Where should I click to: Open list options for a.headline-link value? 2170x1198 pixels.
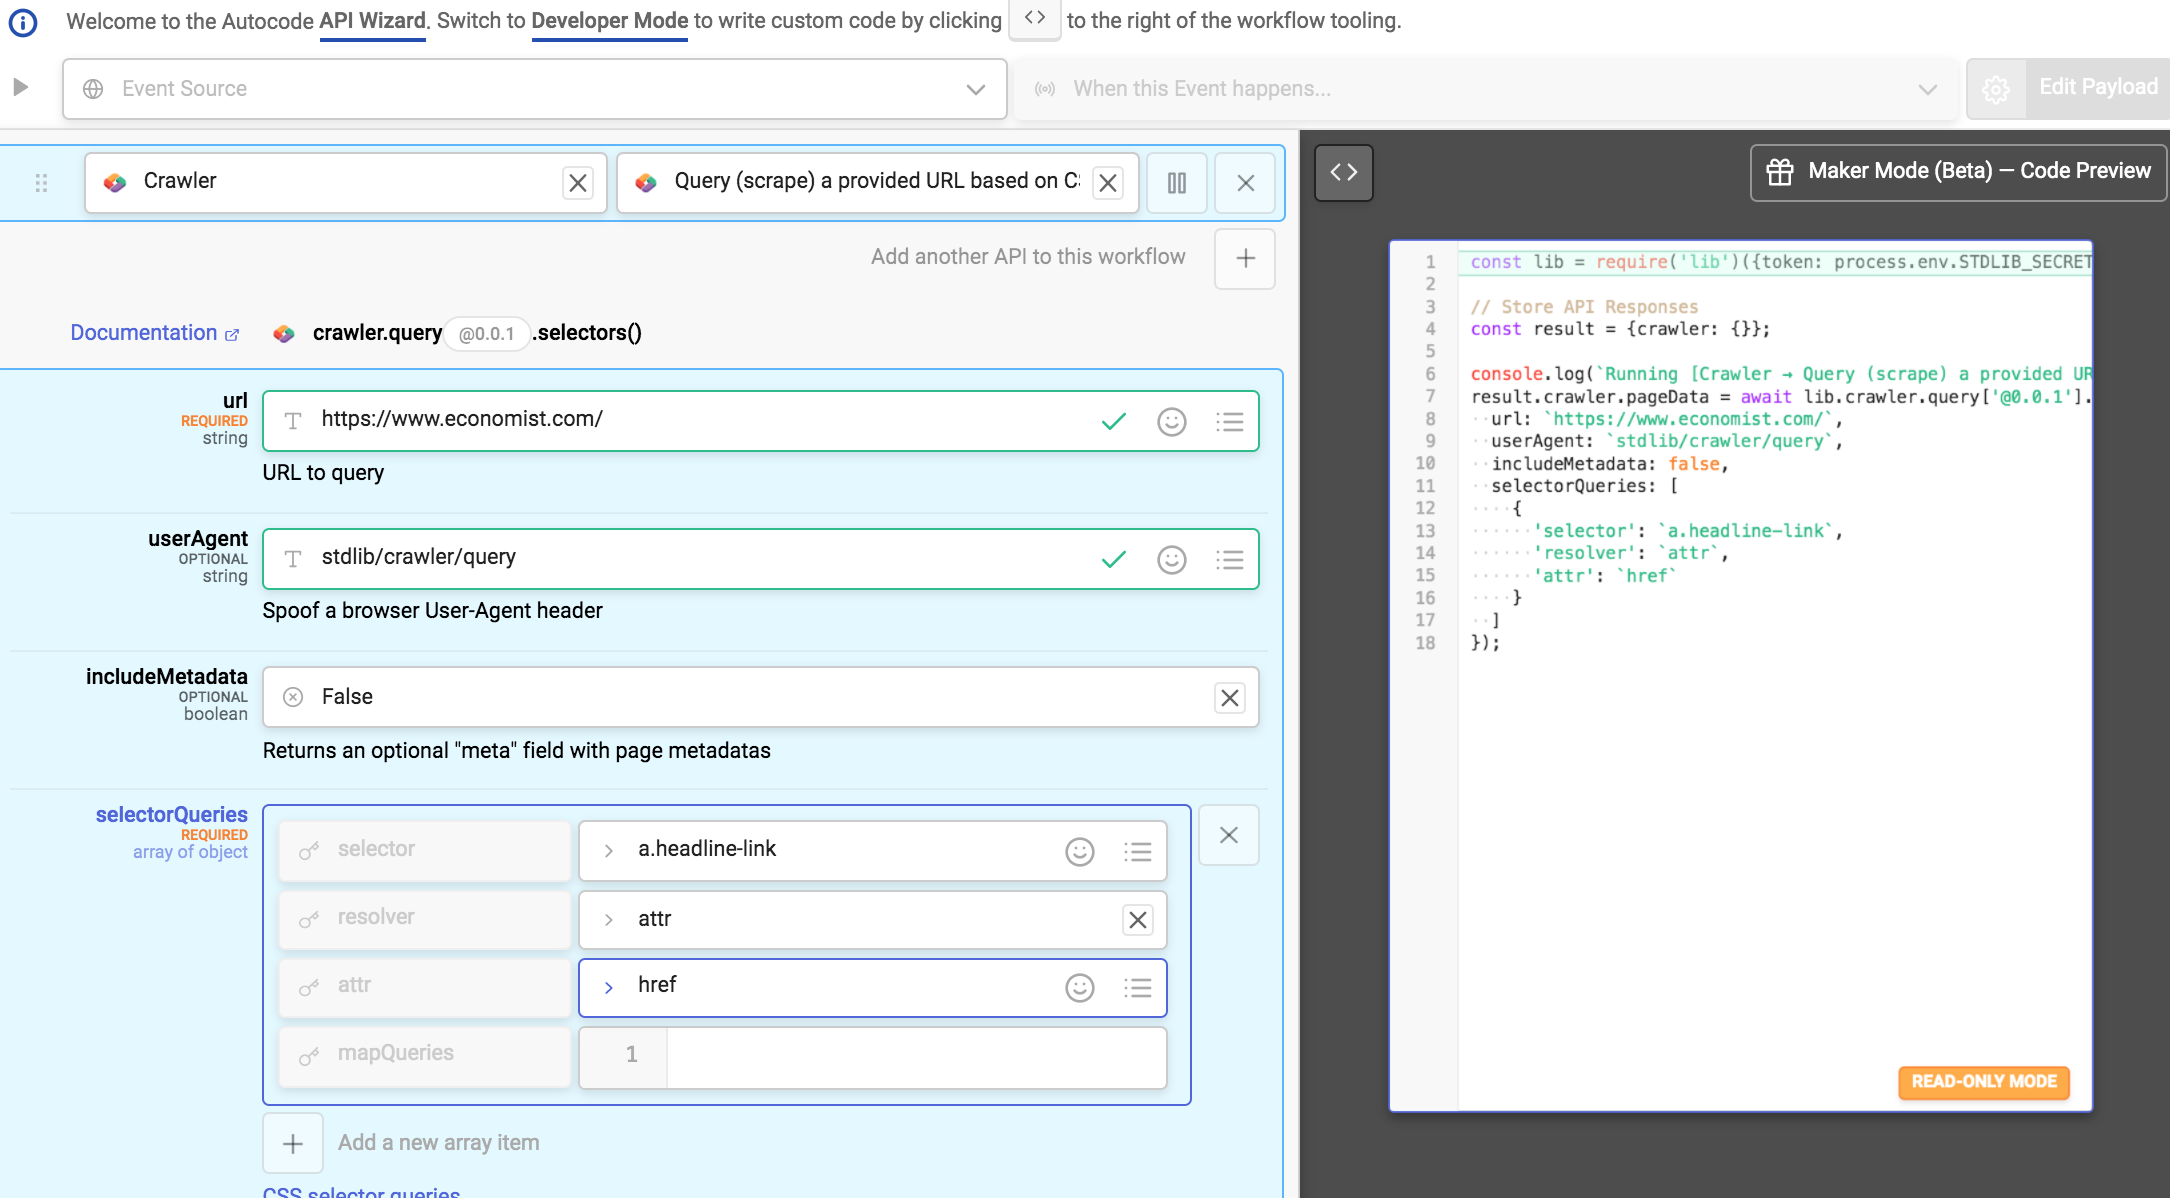pyautogui.click(x=1137, y=852)
